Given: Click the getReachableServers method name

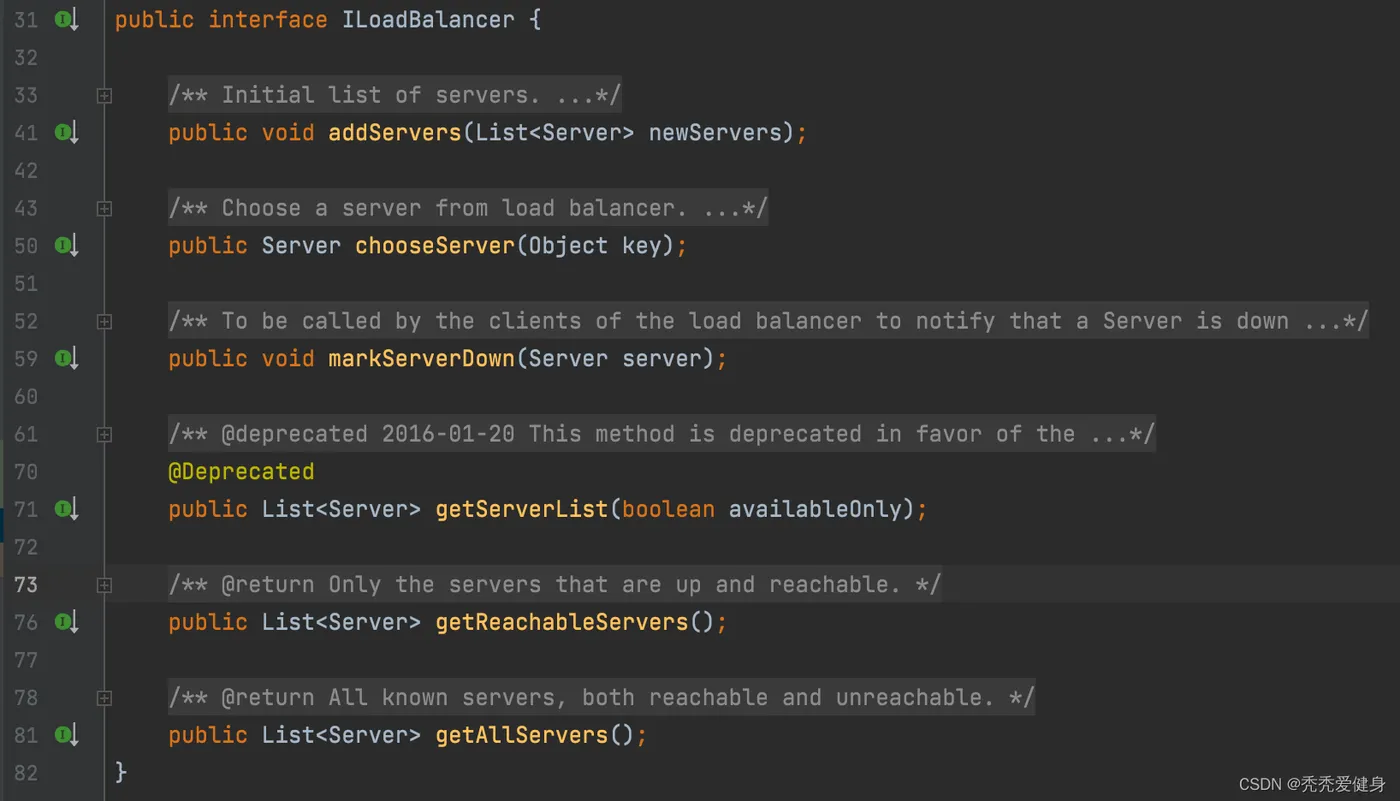Looking at the screenshot, I should click(562, 622).
